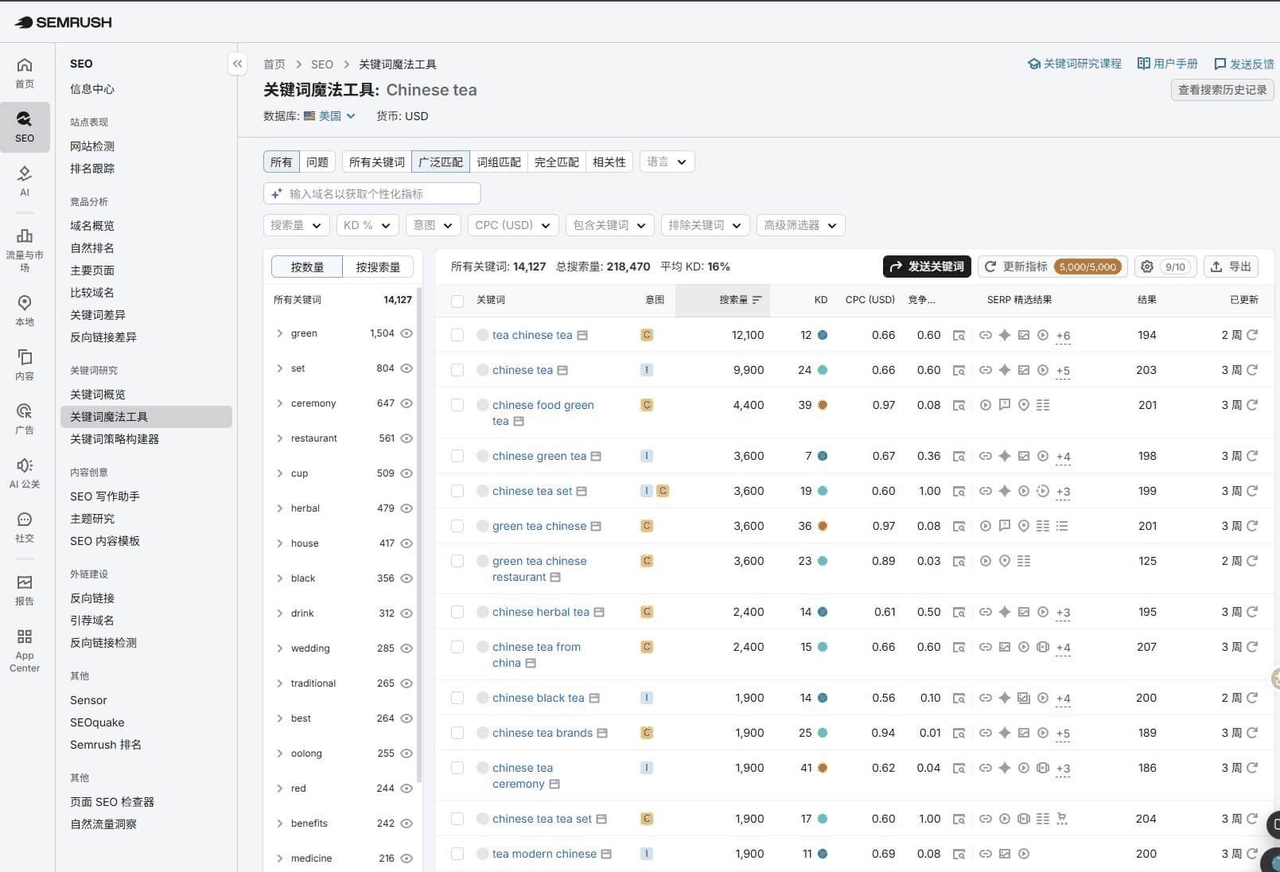The height and width of the screenshot is (872, 1280).
Task: Click the Semrush logo
Action: [x=63, y=22]
